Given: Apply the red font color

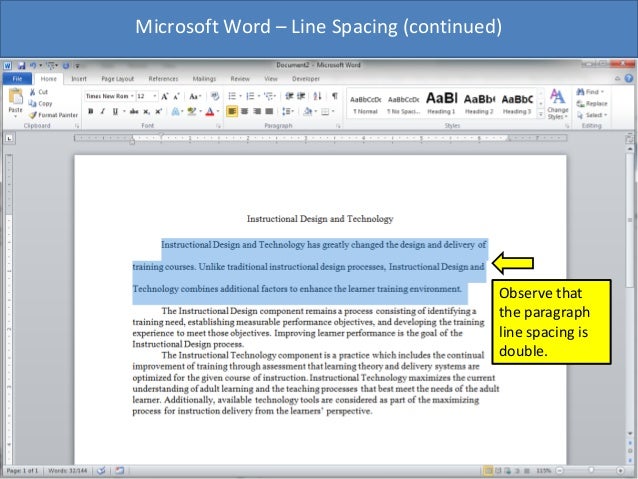Looking at the screenshot, I should coord(210,112).
